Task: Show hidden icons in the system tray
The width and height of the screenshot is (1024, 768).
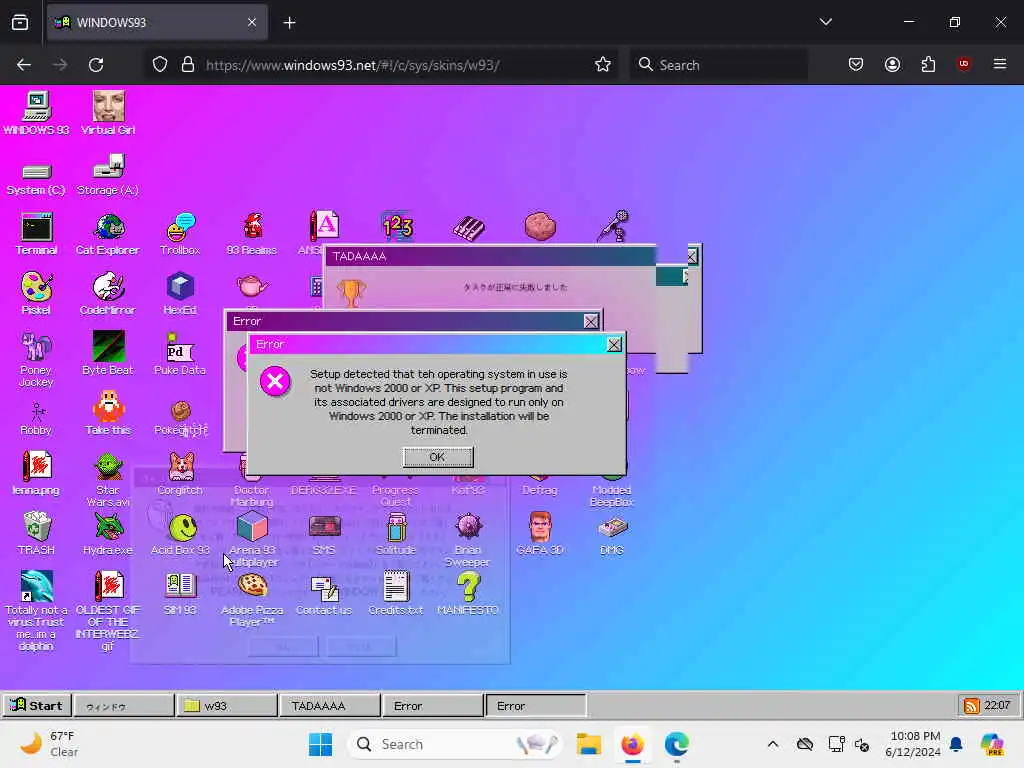Action: pos(773,744)
